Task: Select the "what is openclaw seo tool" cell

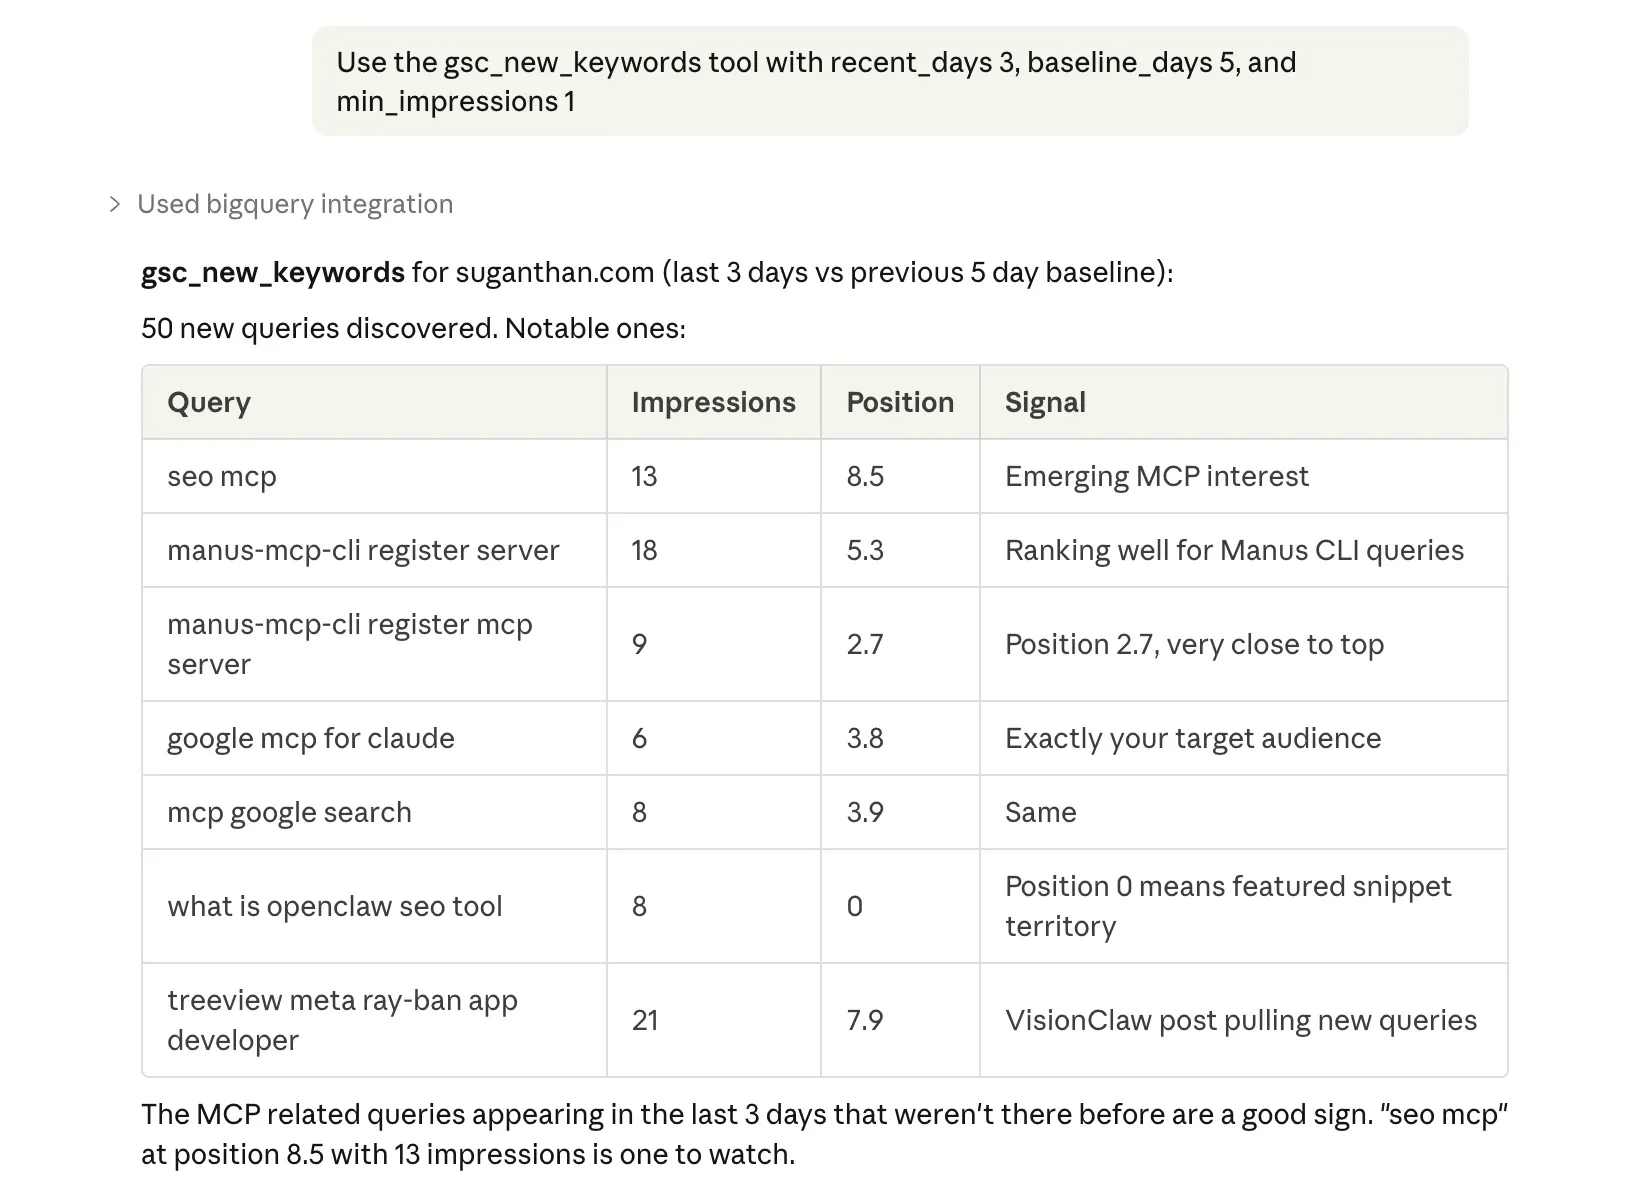Action: tap(335, 907)
